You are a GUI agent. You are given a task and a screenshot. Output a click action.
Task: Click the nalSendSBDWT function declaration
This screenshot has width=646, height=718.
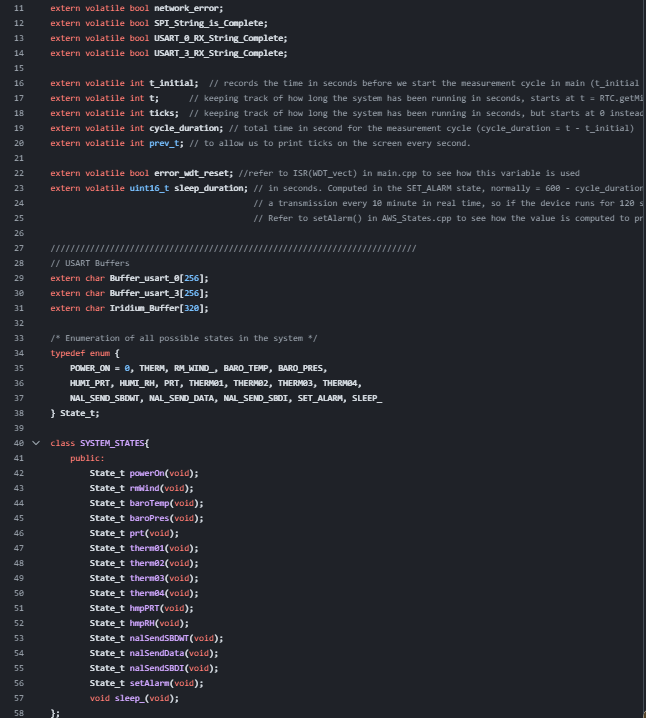click(x=157, y=638)
